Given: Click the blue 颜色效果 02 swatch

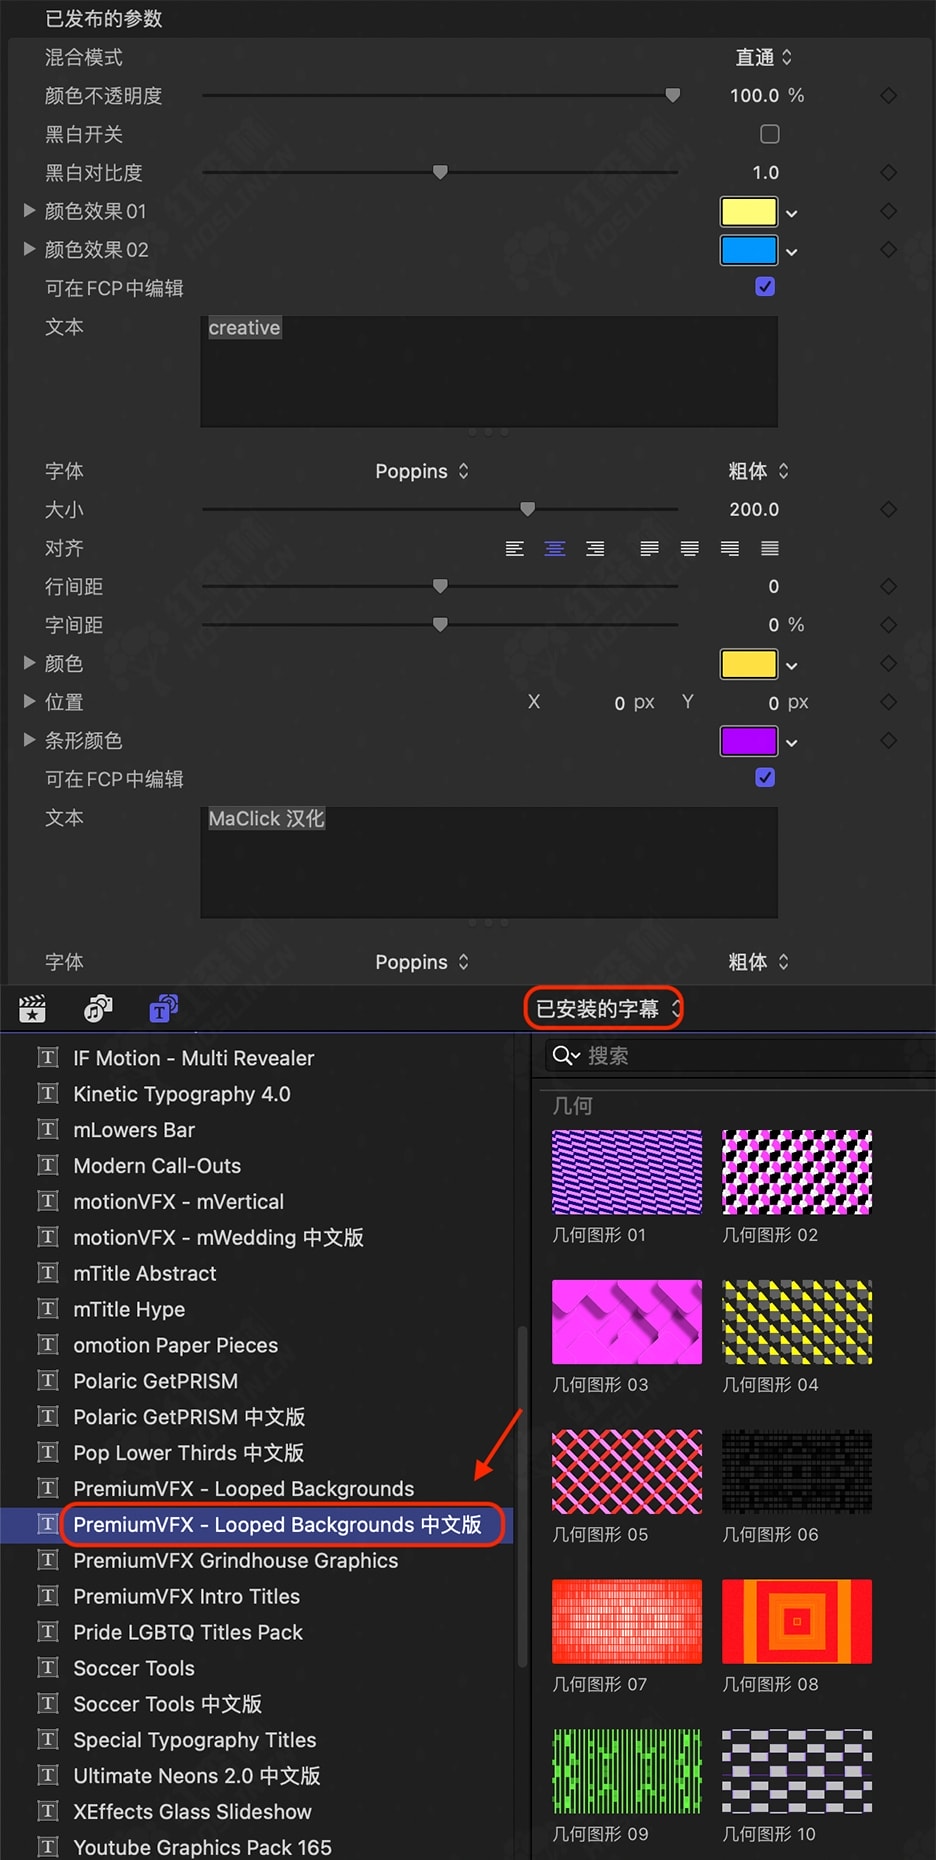Looking at the screenshot, I should pos(749,250).
